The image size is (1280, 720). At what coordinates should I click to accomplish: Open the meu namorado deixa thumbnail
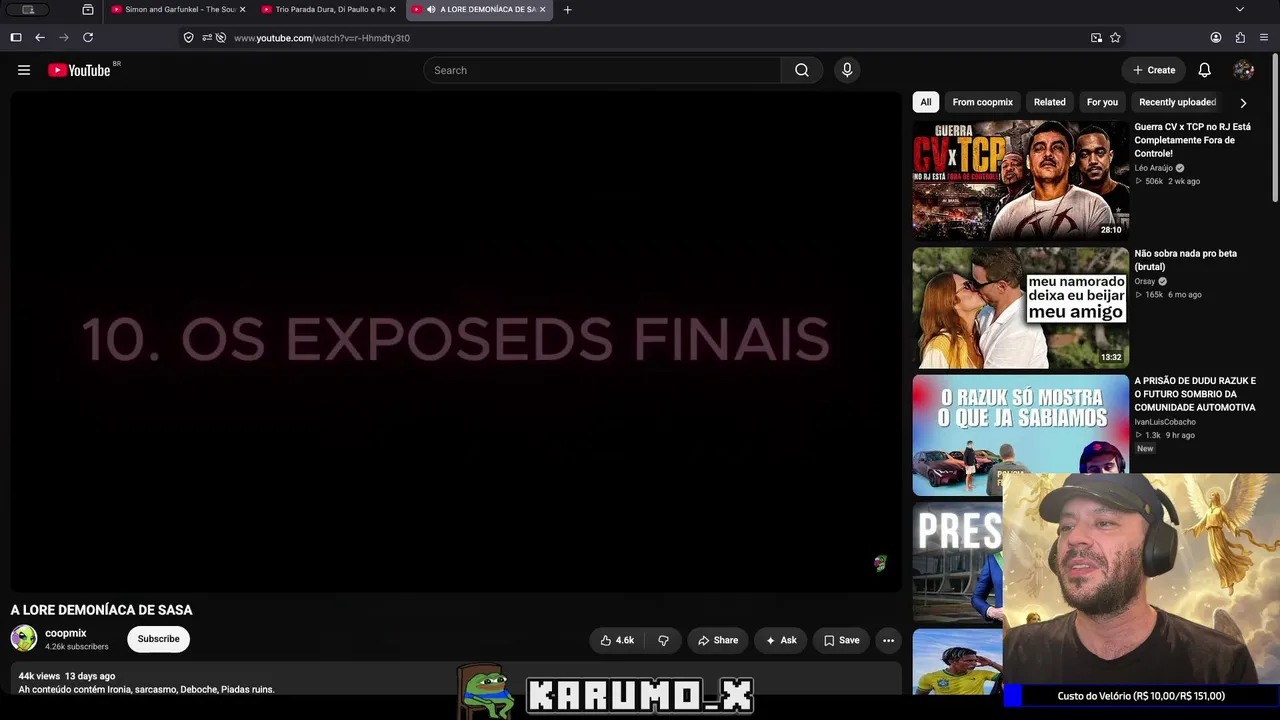(x=1021, y=308)
